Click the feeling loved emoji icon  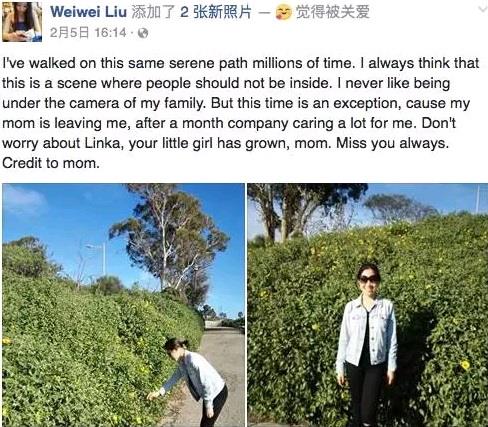coord(284,13)
